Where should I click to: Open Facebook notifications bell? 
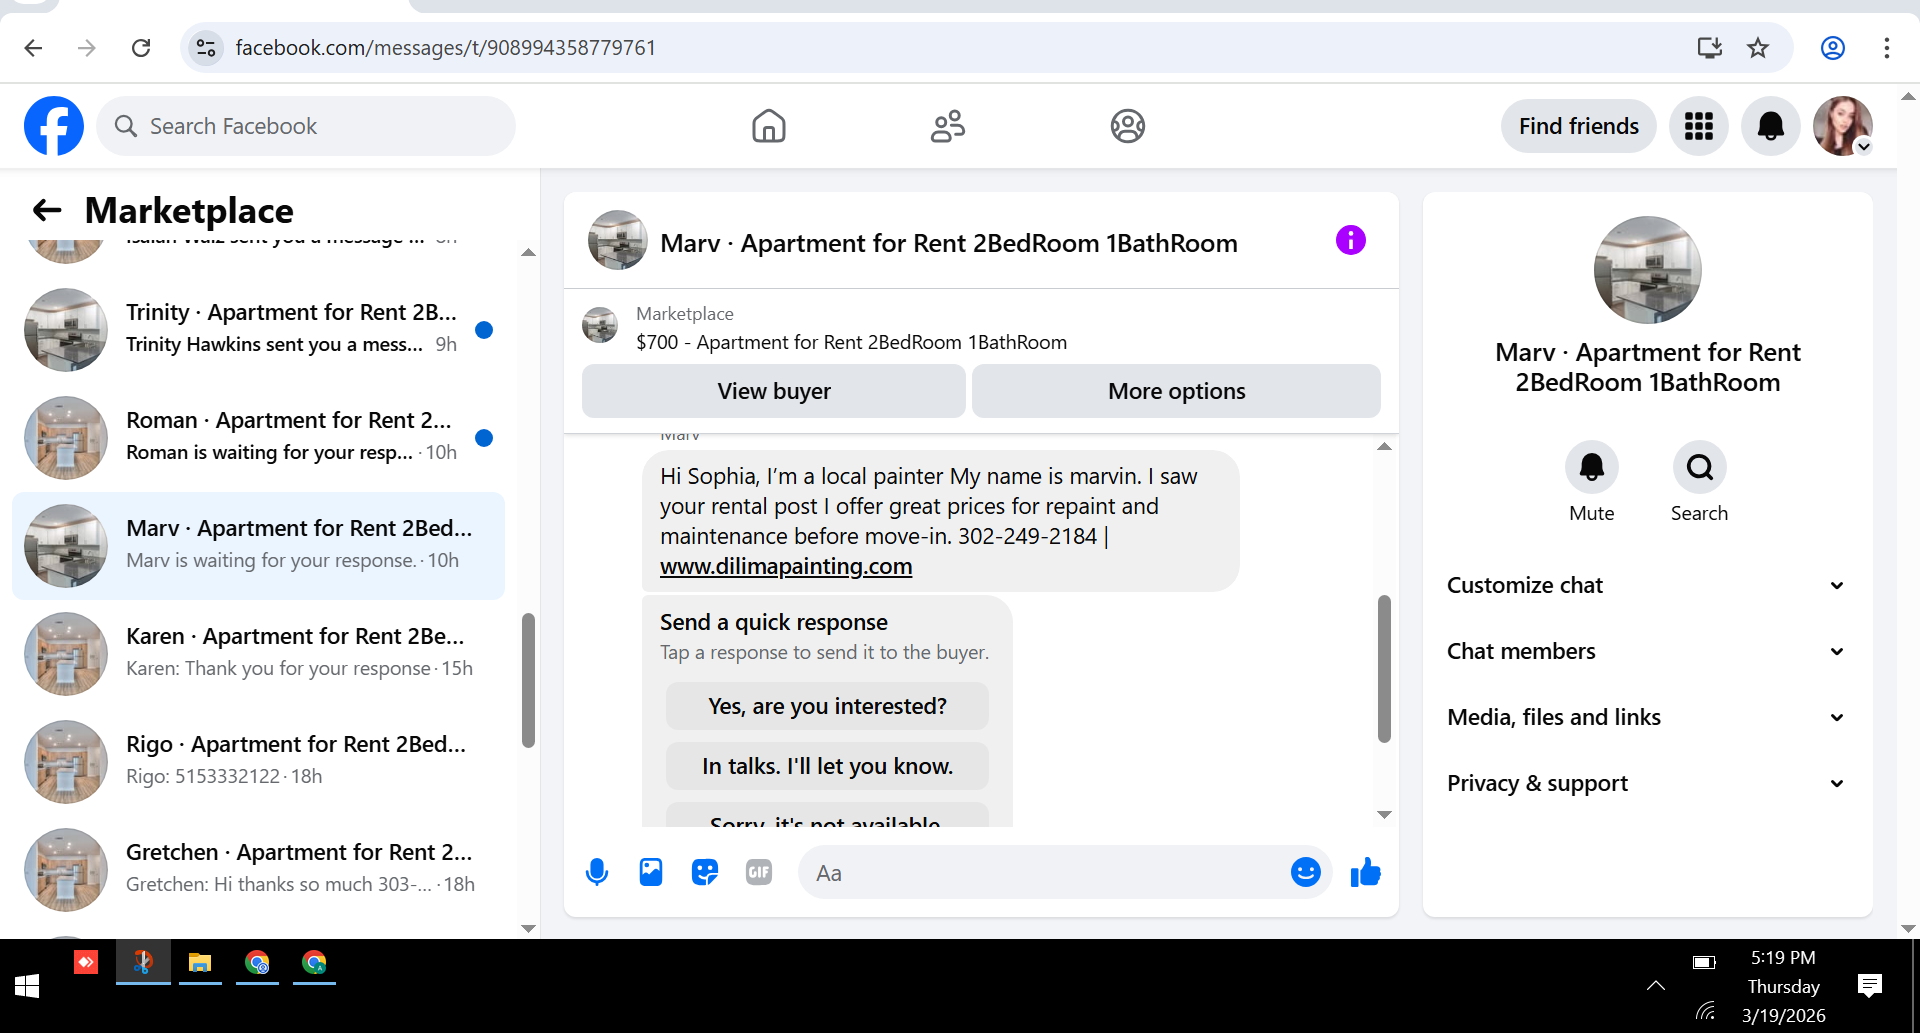coord(1770,126)
